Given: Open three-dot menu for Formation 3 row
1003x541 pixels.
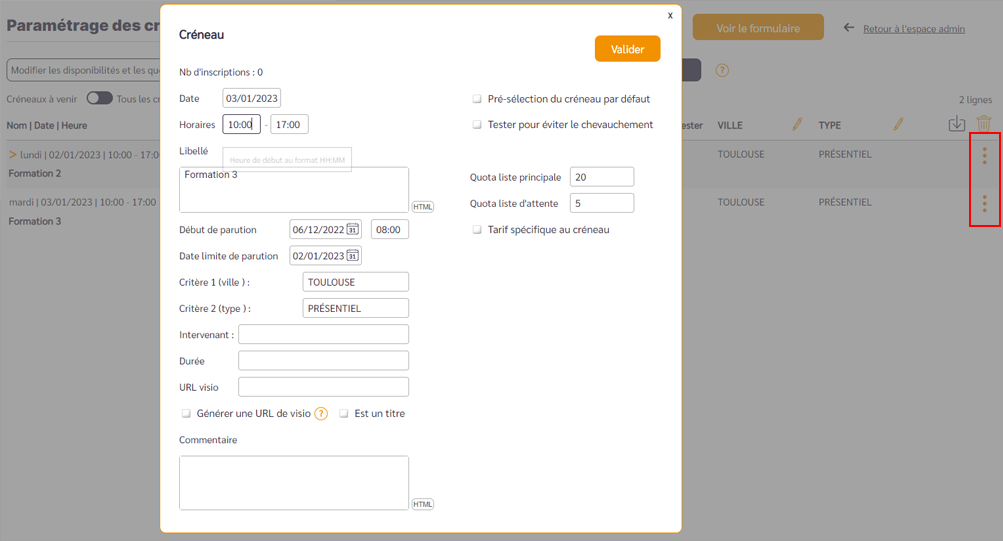Looking at the screenshot, I should 985,204.
